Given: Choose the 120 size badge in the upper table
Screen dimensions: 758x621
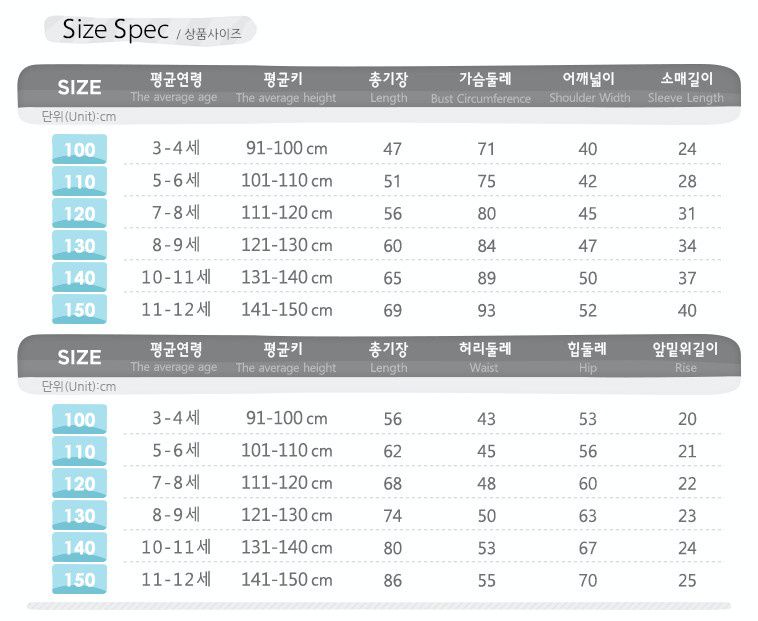Looking at the screenshot, I should click(79, 214).
